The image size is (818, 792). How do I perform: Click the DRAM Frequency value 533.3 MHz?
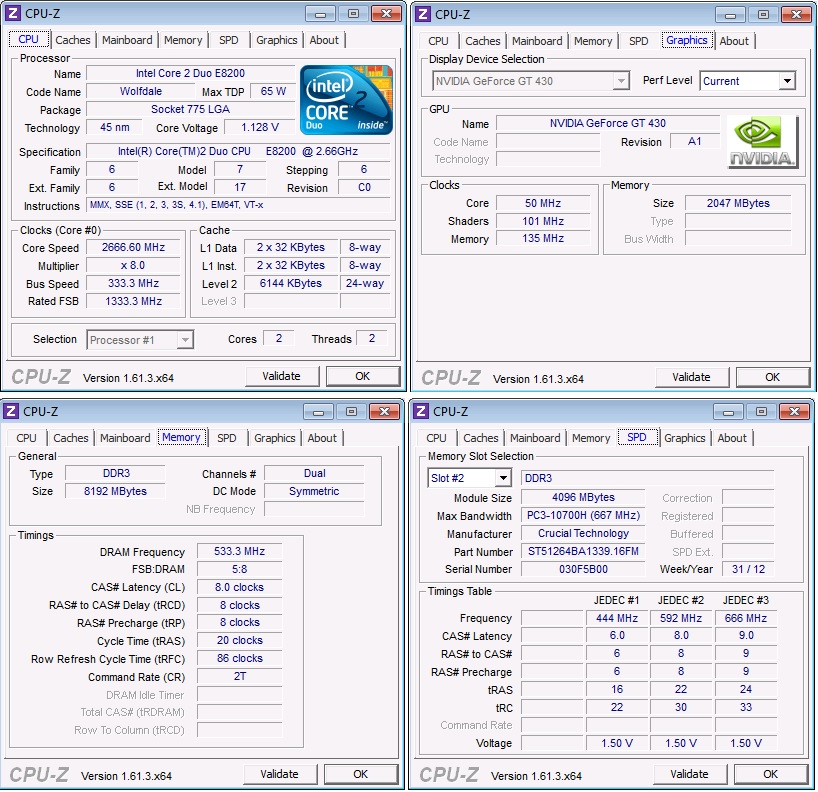pos(239,551)
